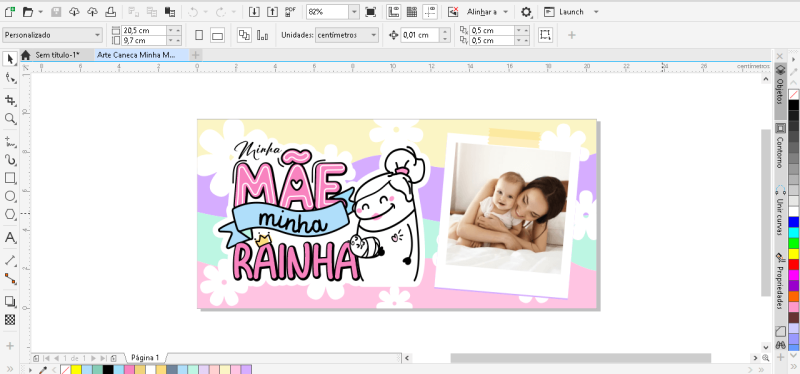Image resolution: width=800 pixels, height=374 pixels.
Task: Click the cloud download icon
Action: click(x=74, y=12)
